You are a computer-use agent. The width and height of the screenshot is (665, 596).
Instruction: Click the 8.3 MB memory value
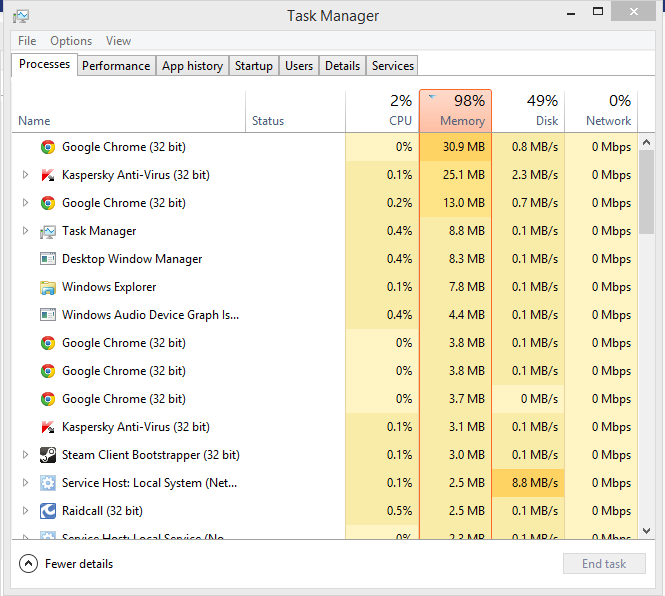(467, 259)
